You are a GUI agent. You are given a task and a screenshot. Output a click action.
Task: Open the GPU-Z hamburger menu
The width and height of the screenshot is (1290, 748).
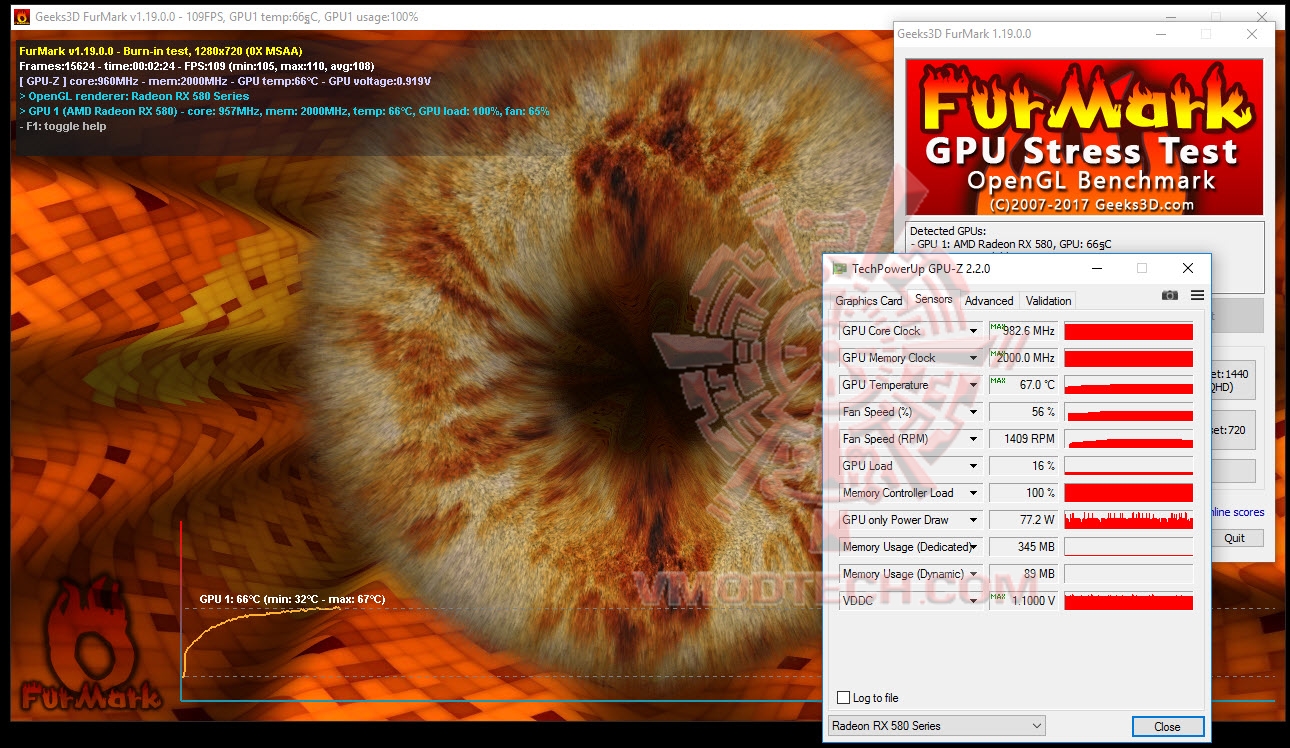coord(1197,295)
